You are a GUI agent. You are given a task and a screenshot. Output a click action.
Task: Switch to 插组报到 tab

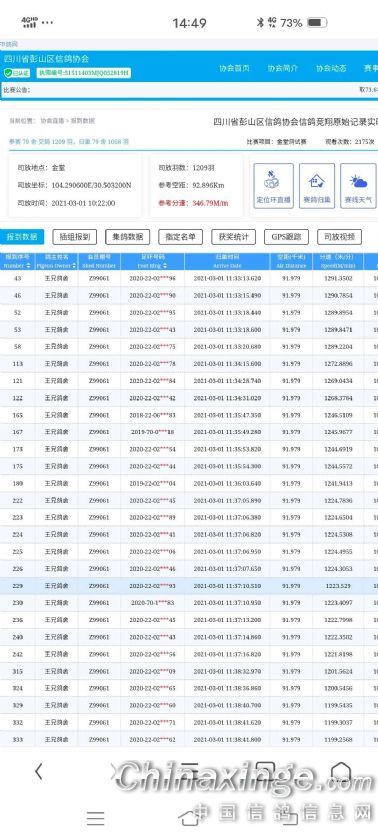pyautogui.click(x=75, y=237)
